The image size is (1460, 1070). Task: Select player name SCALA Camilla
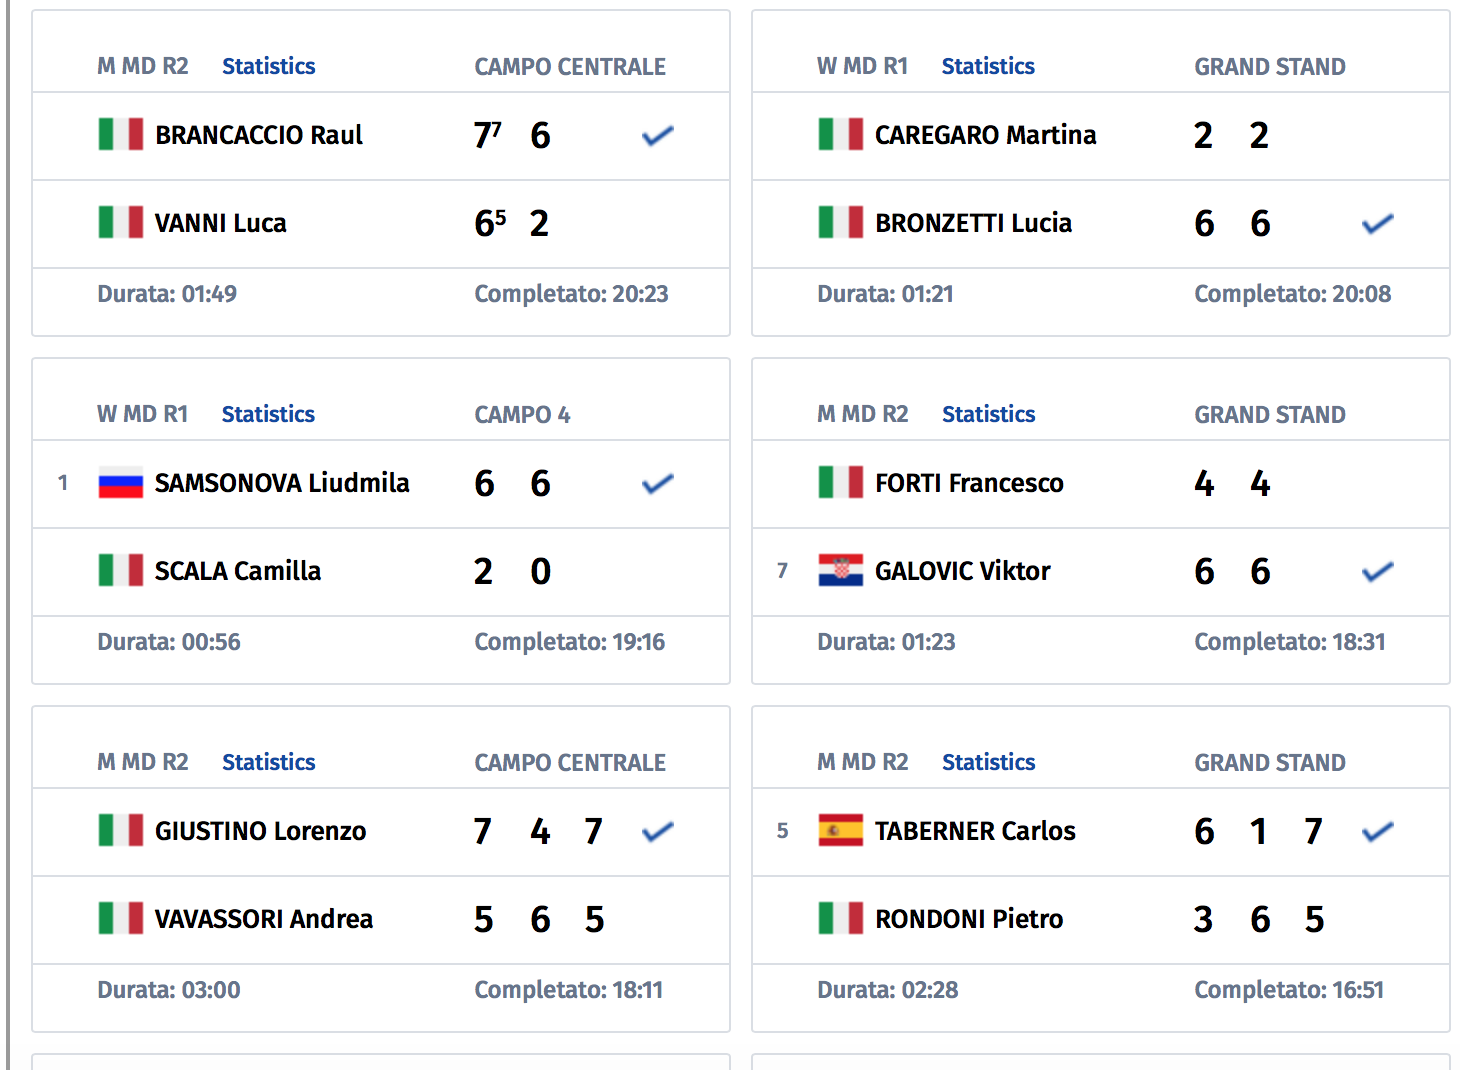[x=238, y=571]
